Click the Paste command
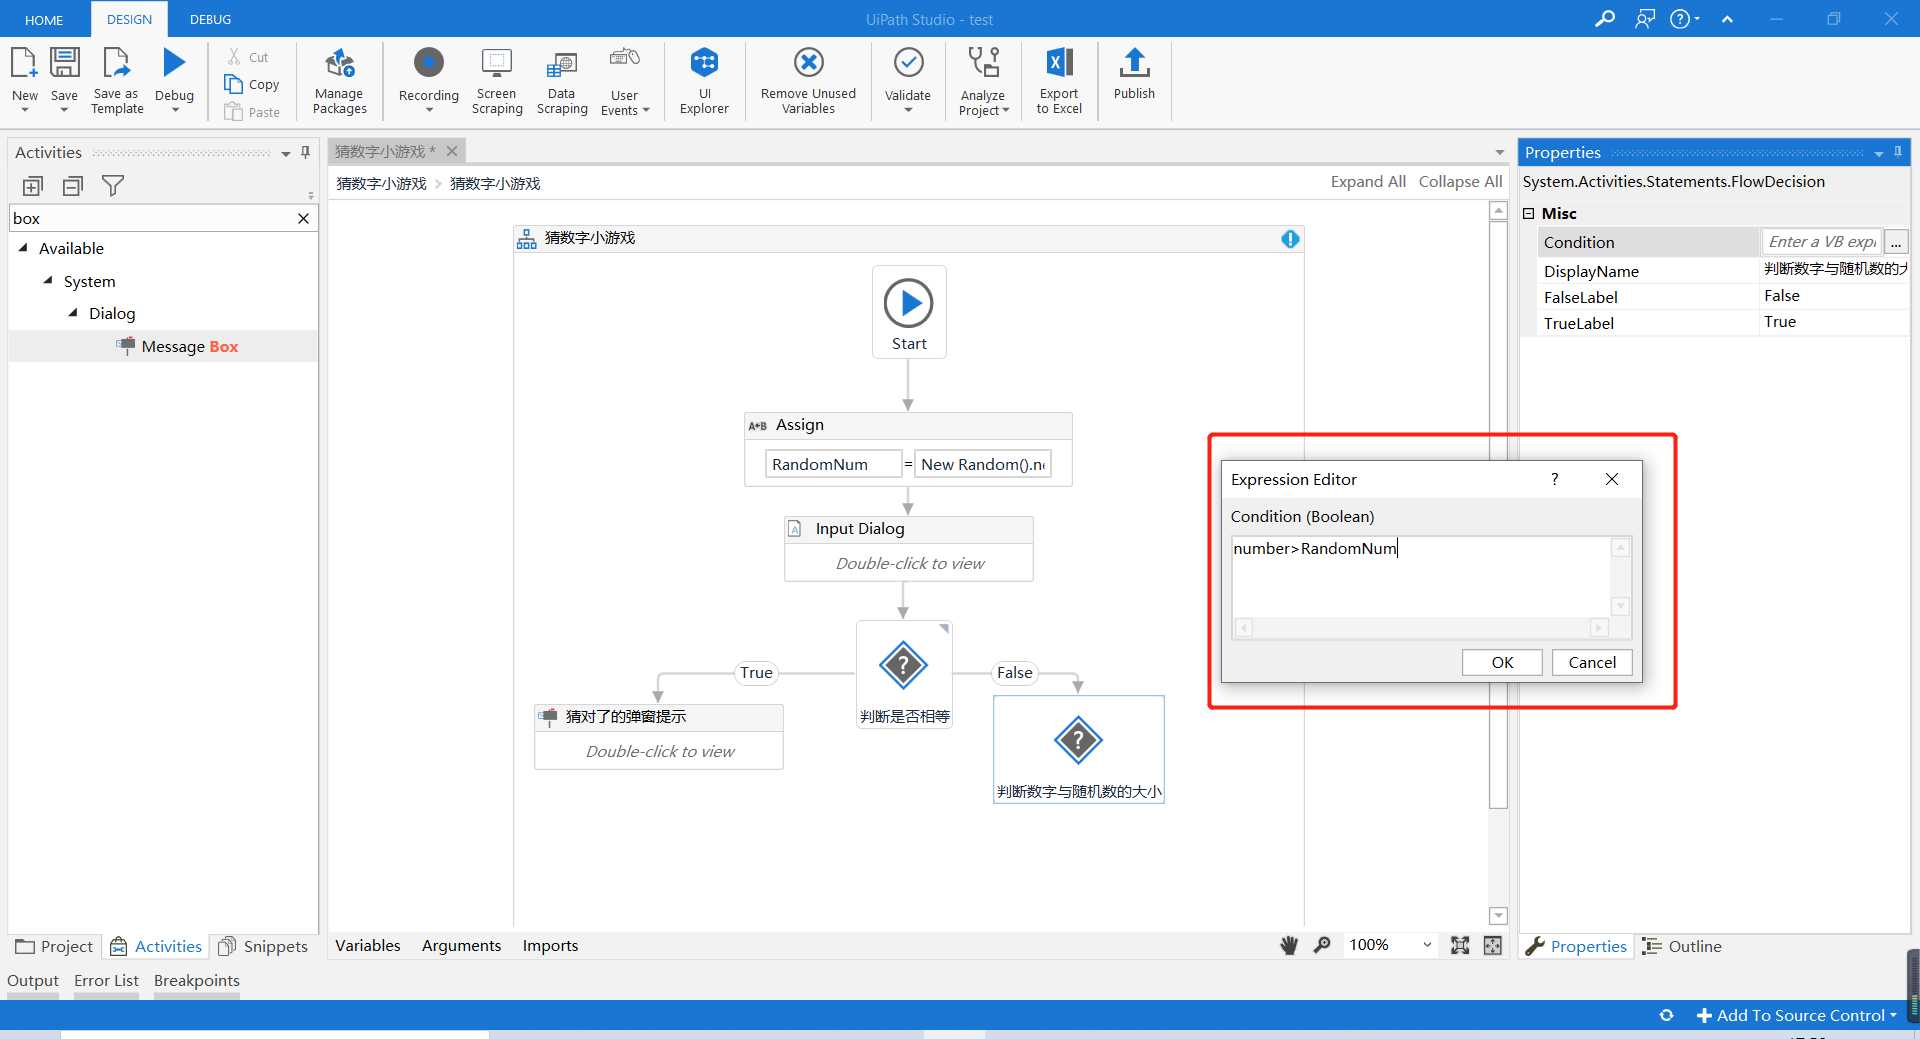The height and width of the screenshot is (1039, 1920). click(x=252, y=112)
